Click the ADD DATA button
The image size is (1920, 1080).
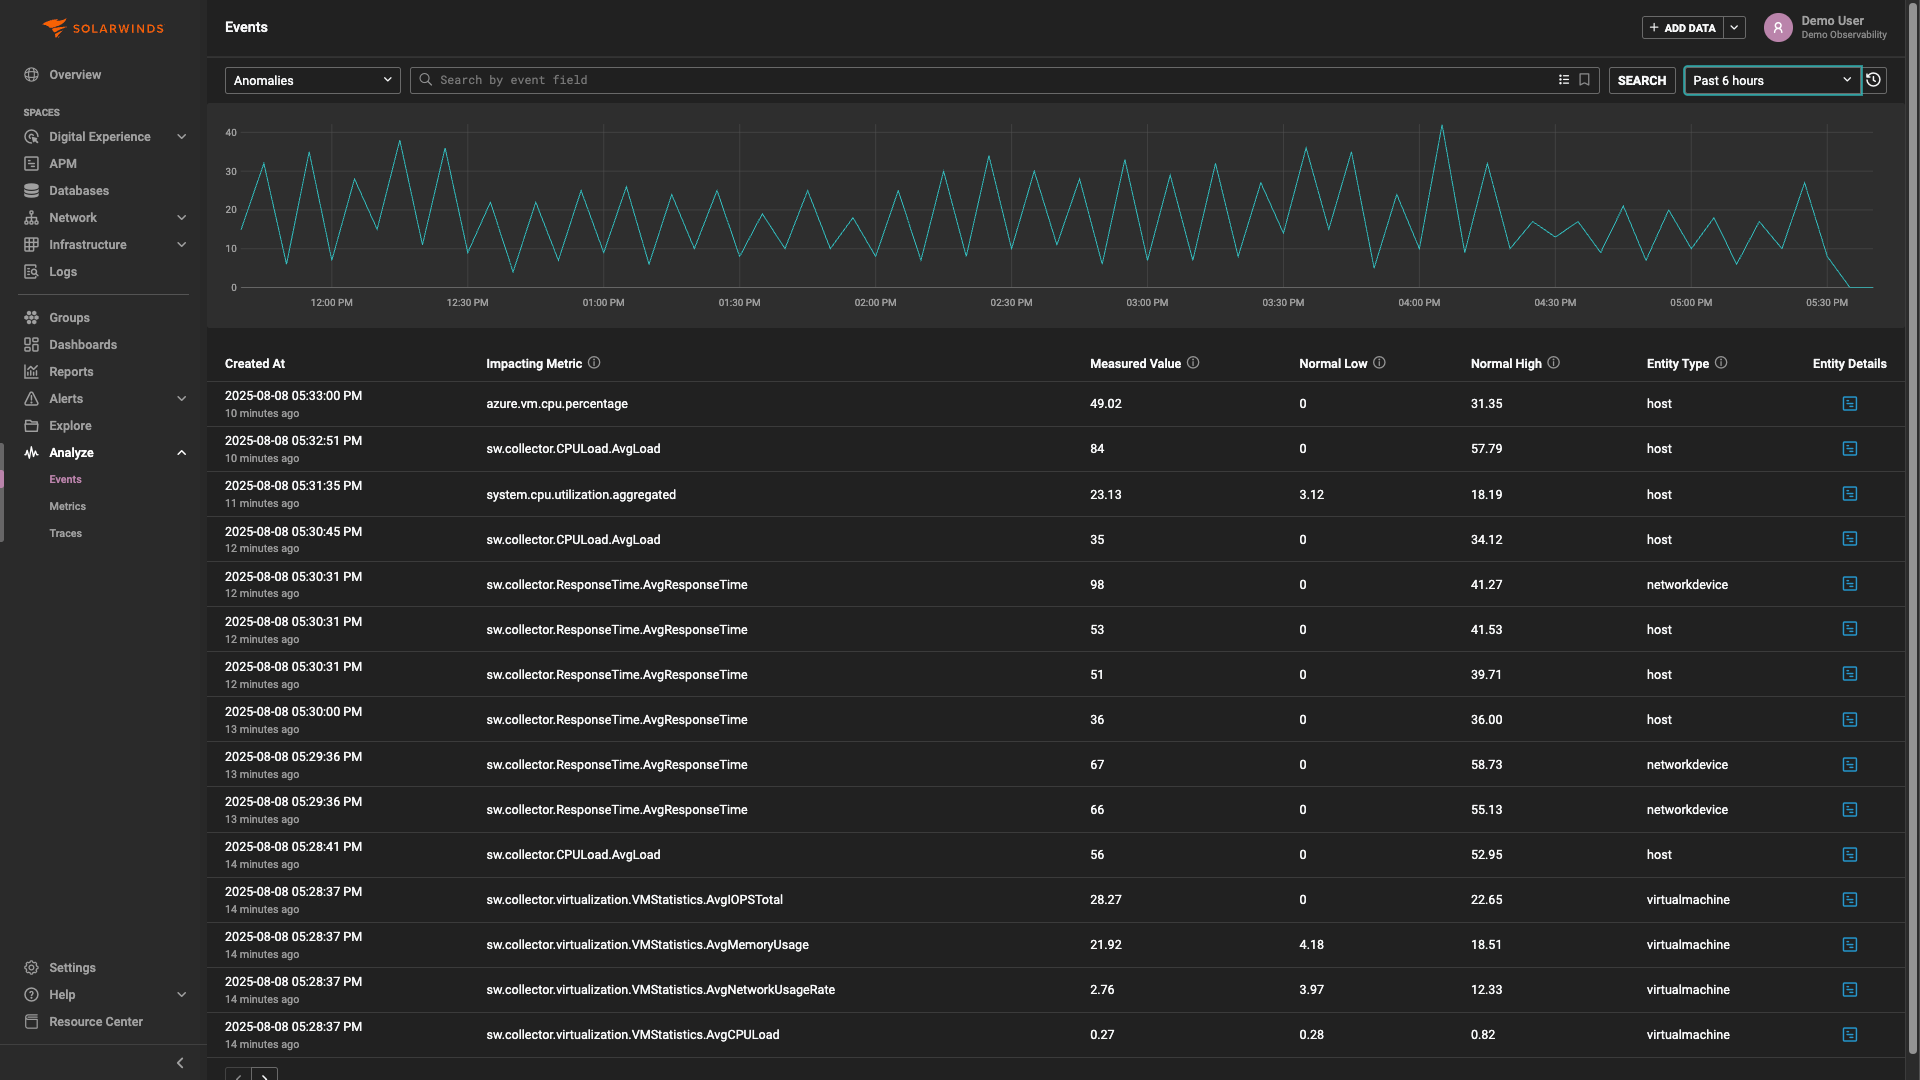[x=1682, y=28]
